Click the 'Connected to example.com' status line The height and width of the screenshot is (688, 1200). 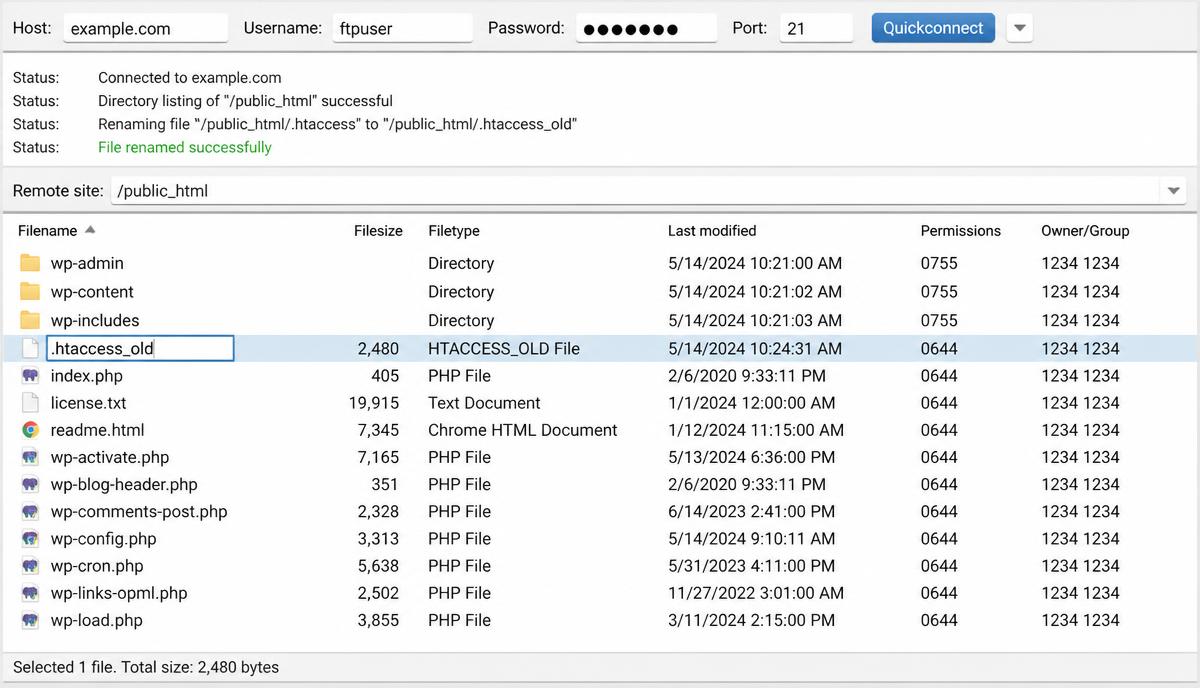pyautogui.click(x=190, y=77)
